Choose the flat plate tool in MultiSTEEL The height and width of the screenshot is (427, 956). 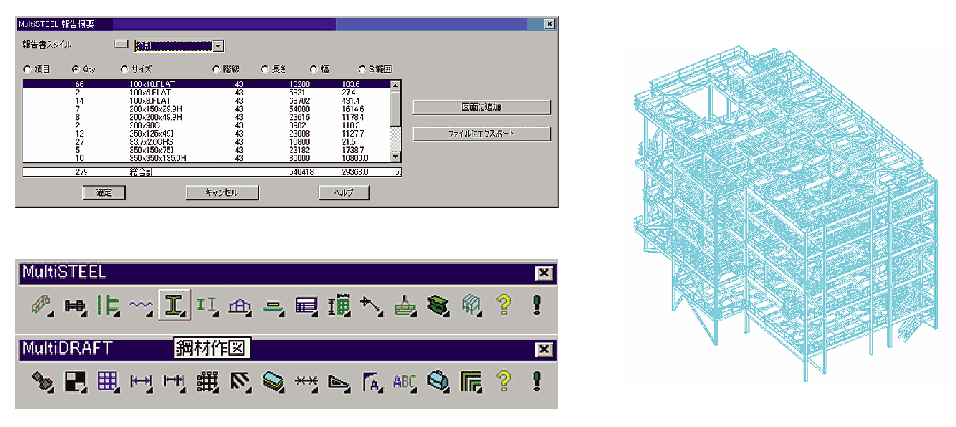click(x=273, y=305)
